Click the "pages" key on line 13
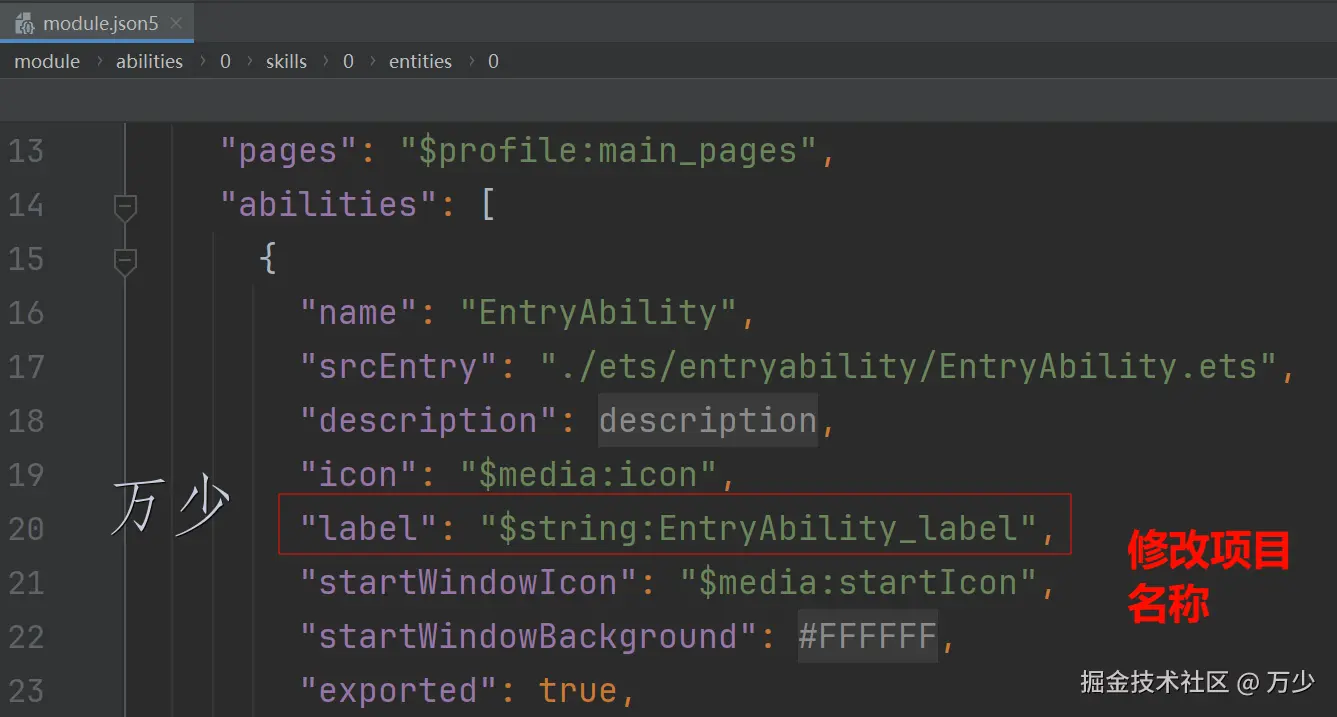 [x=289, y=151]
